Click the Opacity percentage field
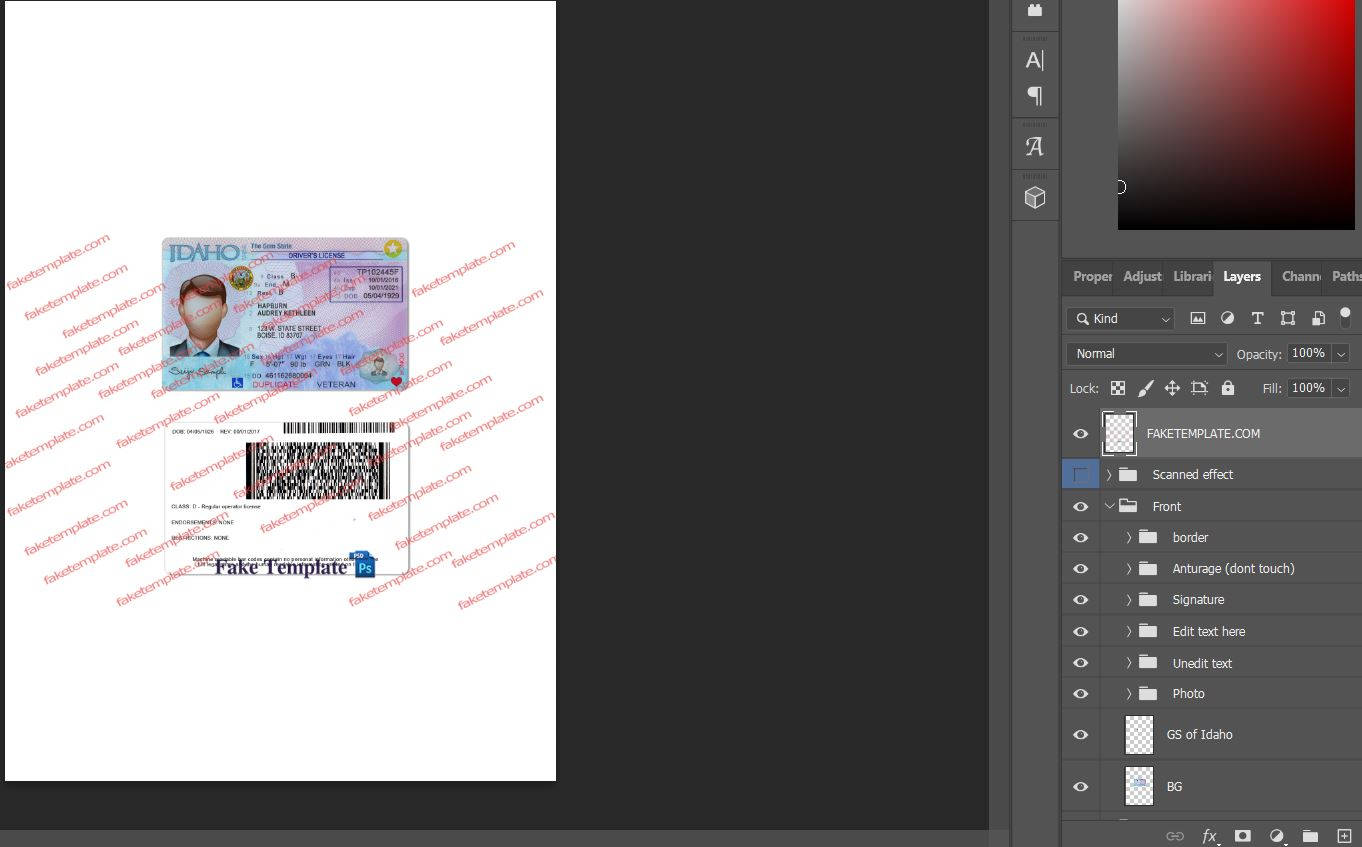Screen dimensions: 1362x847 (x=1308, y=354)
